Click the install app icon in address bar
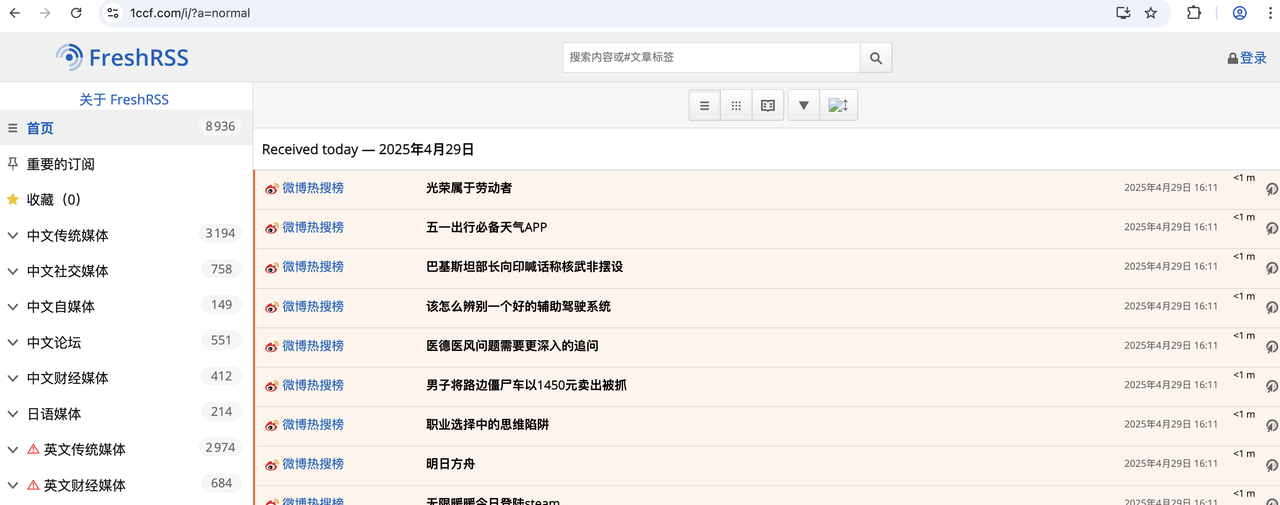 pyautogui.click(x=1123, y=13)
